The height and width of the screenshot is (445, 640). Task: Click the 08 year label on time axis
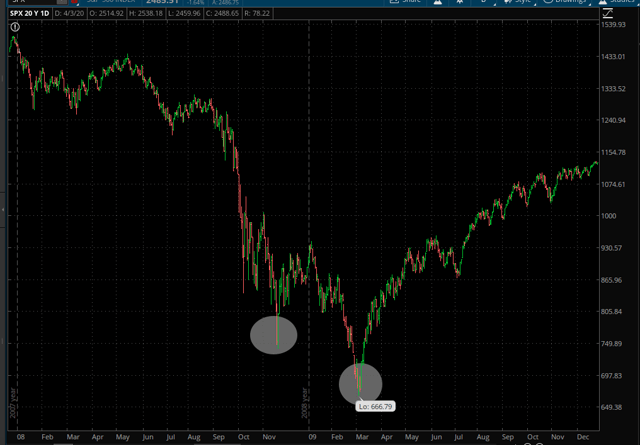(21, 437)
